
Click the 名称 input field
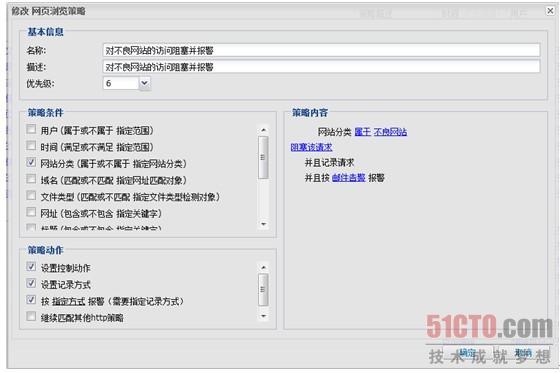point(321,50)
